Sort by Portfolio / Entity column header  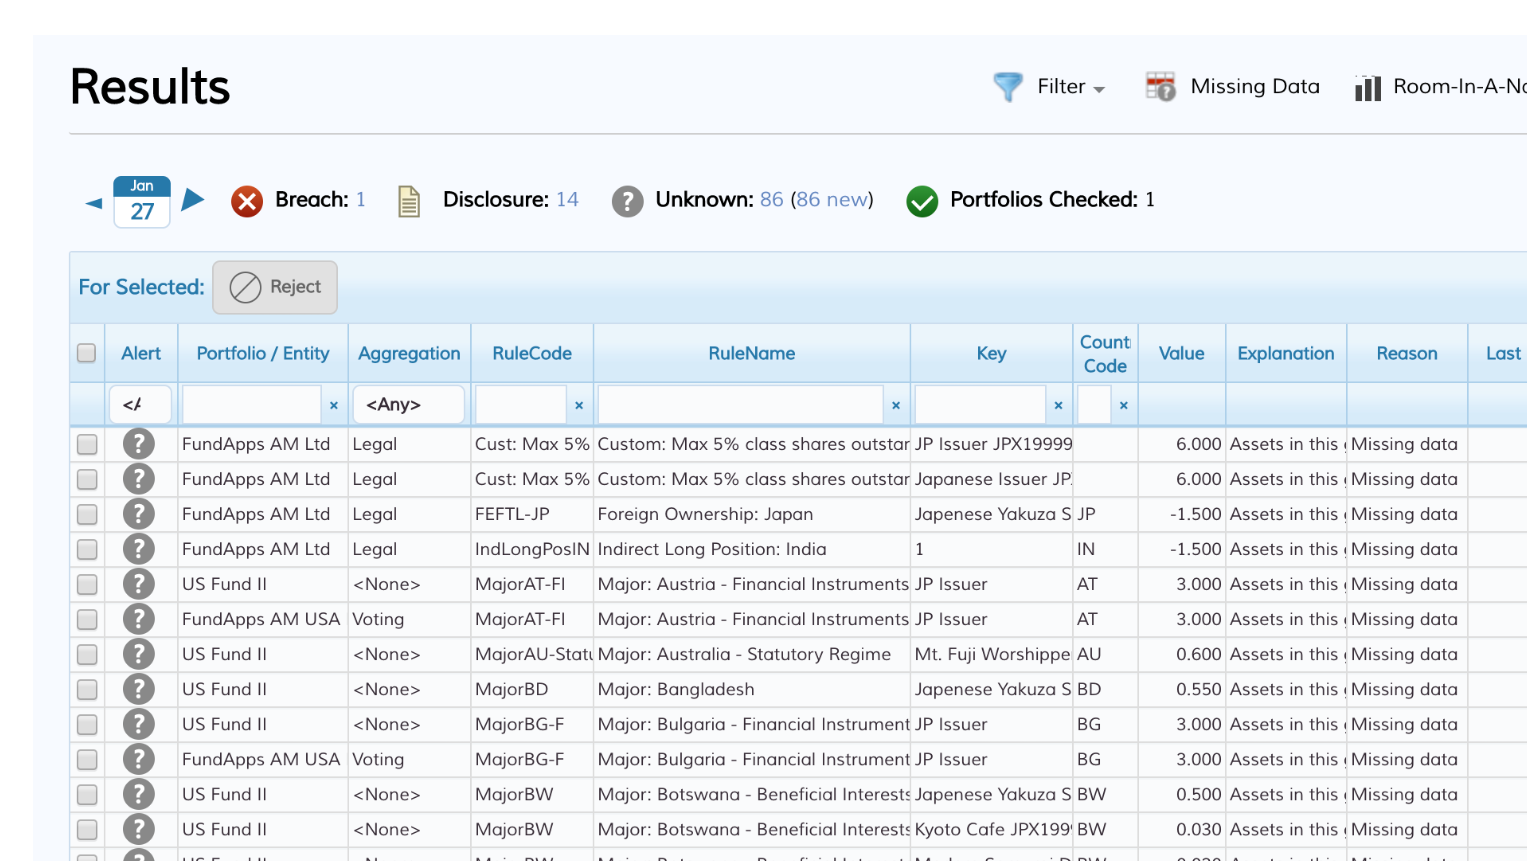click(263, 353)
